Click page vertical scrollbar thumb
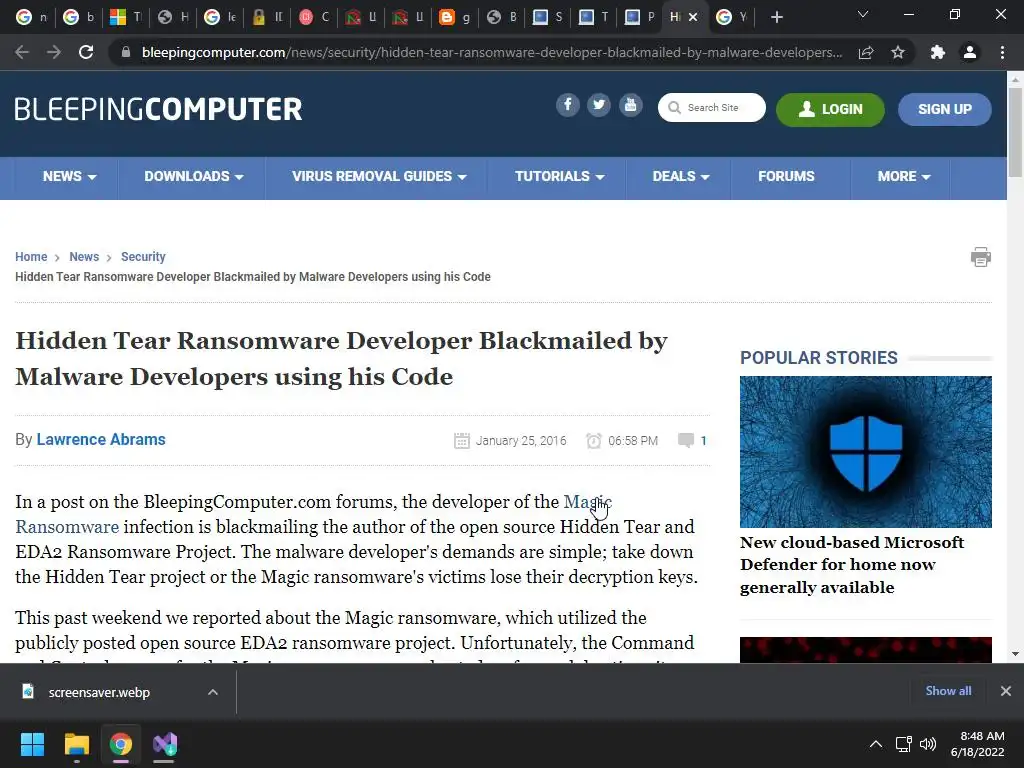The width and height of the screenshot is (1024, 768). coord(1015,132)
